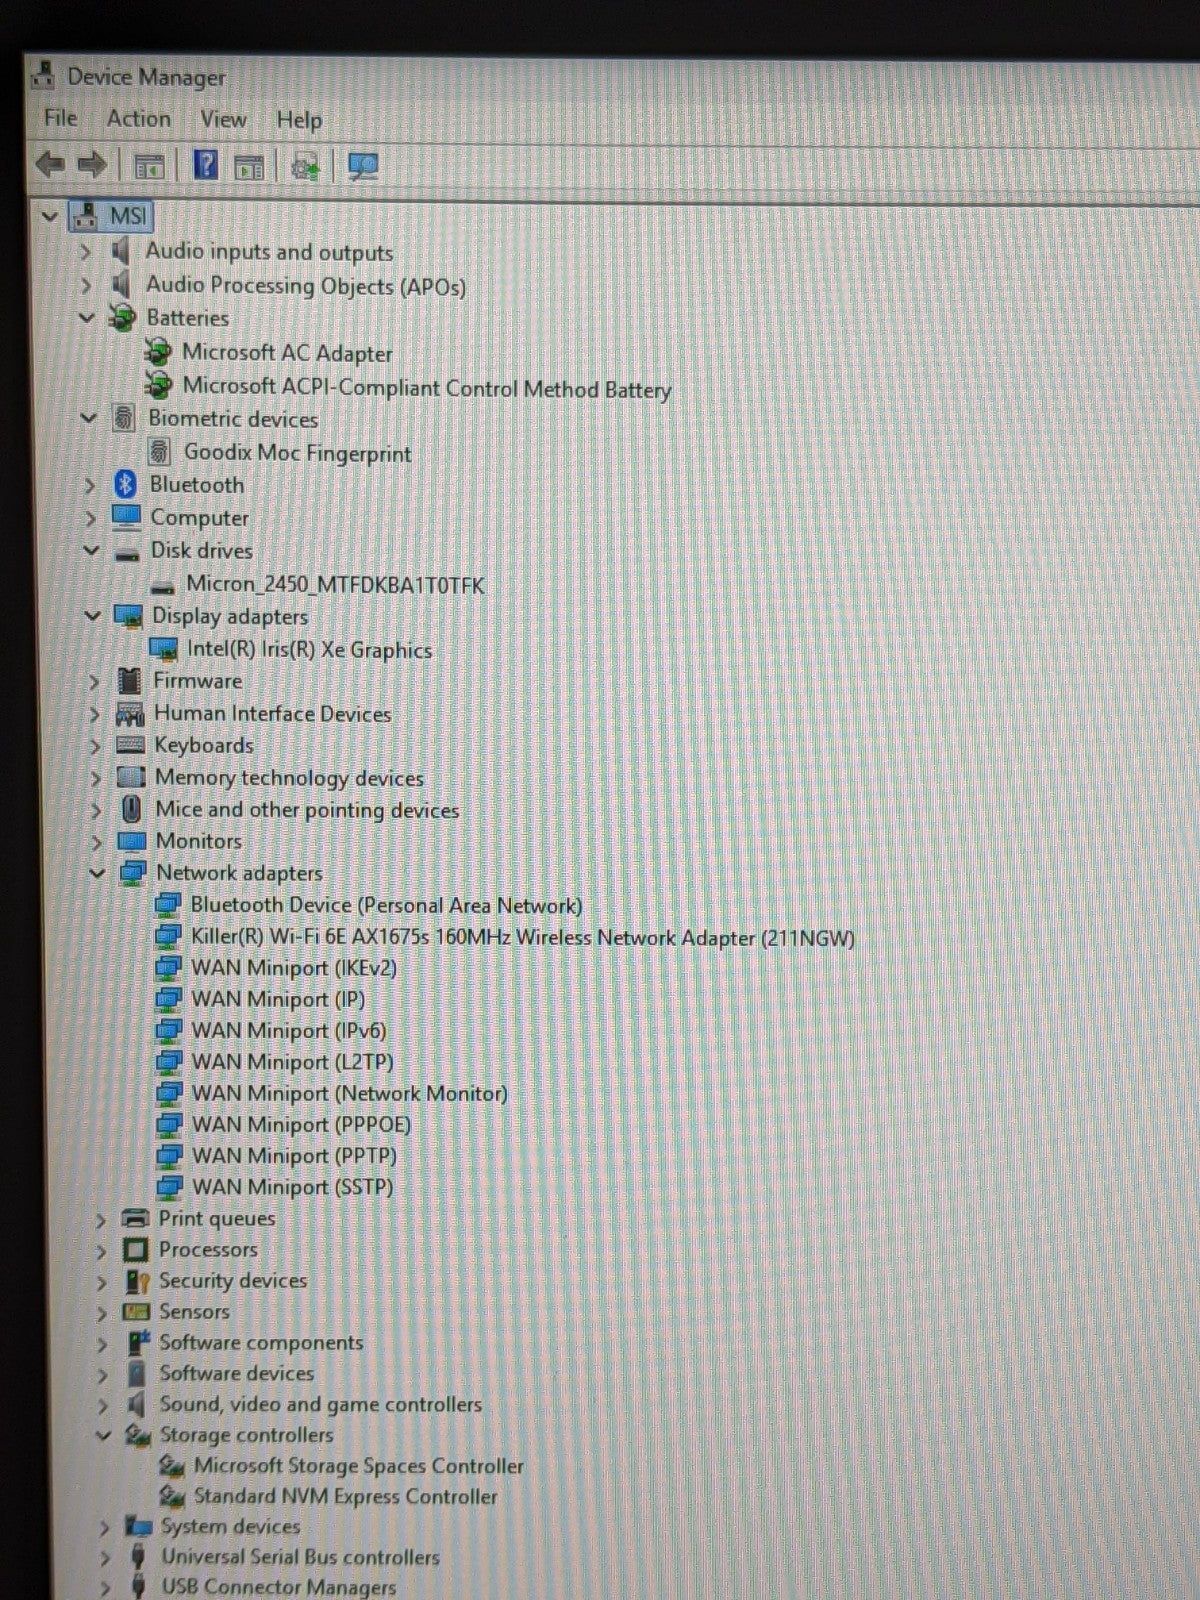Open the Action menu
Image resolution: width=1200 pixels, height=1600 pixels.
(138, 119)
